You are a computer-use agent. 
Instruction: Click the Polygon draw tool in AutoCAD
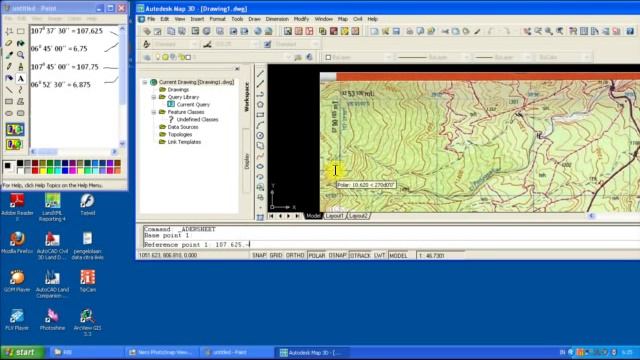260,104
